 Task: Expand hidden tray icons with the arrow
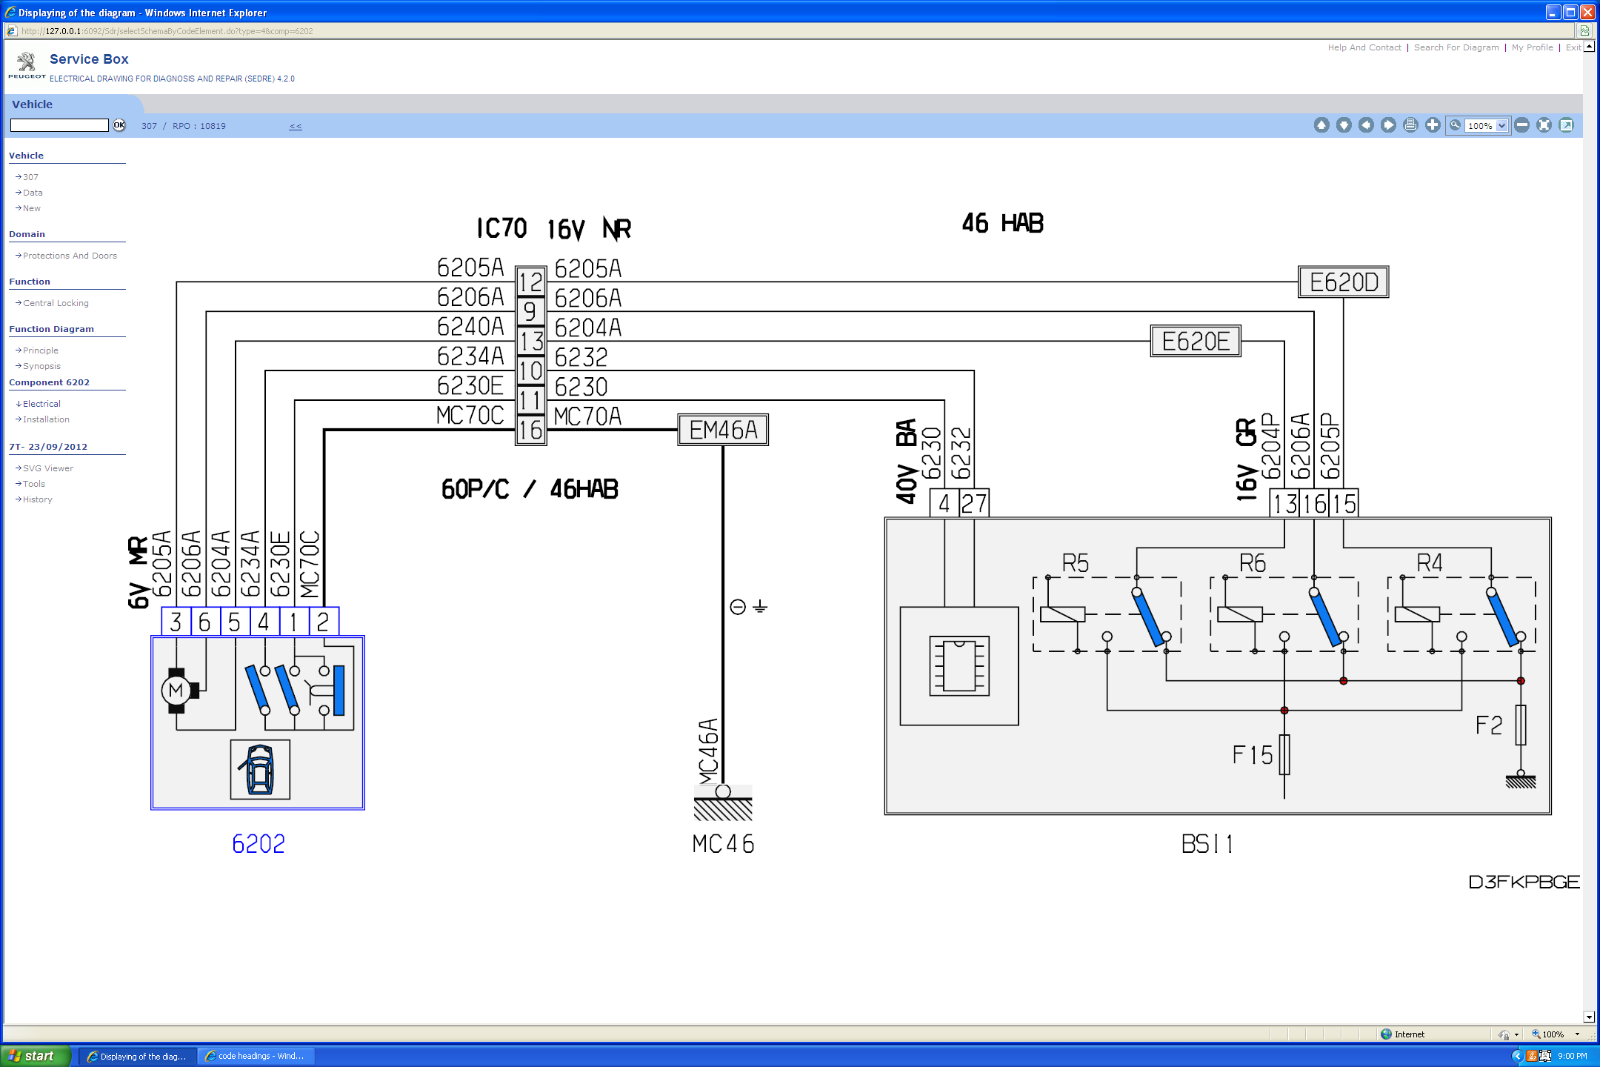(x=1517, y=1056)
